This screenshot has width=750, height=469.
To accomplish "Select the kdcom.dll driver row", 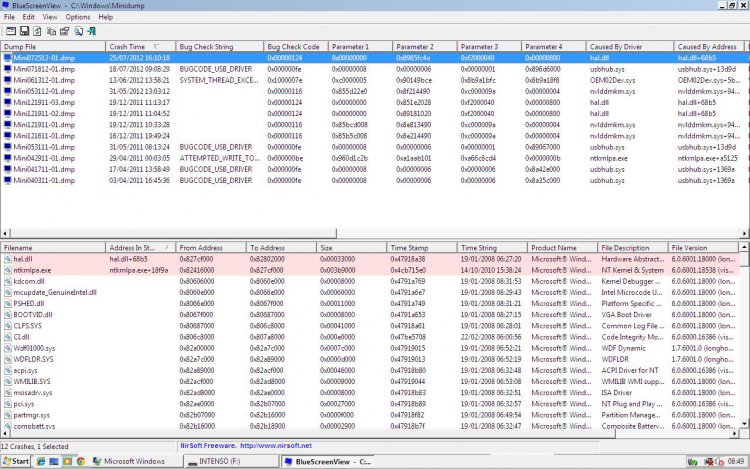I will (x=369, y=281).
